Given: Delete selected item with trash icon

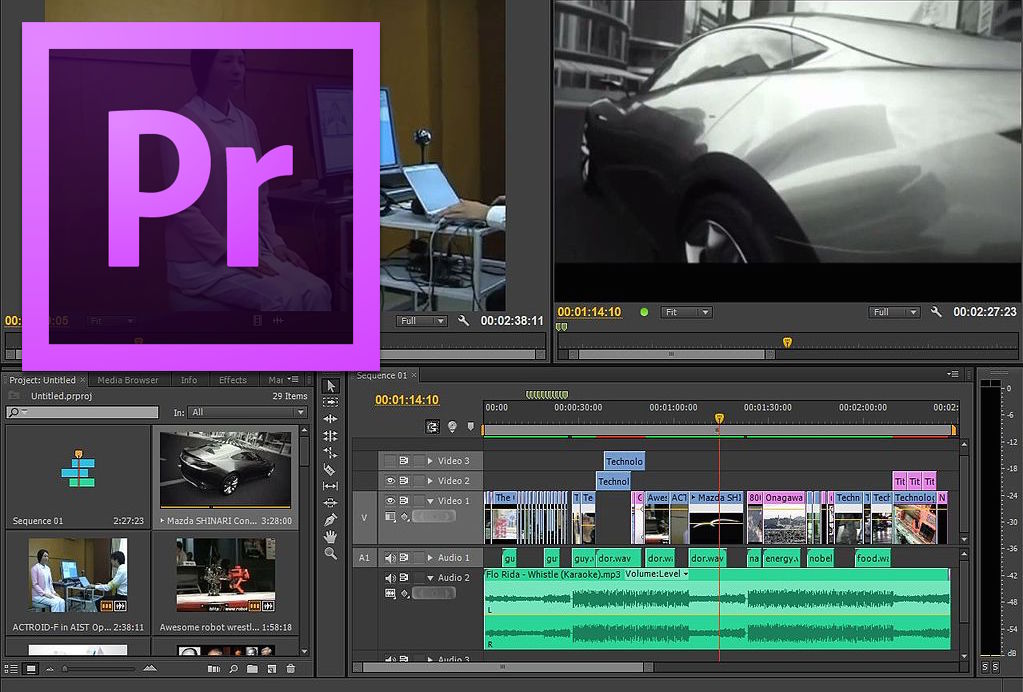Looking at the screenshot, I should click(291, 669).
